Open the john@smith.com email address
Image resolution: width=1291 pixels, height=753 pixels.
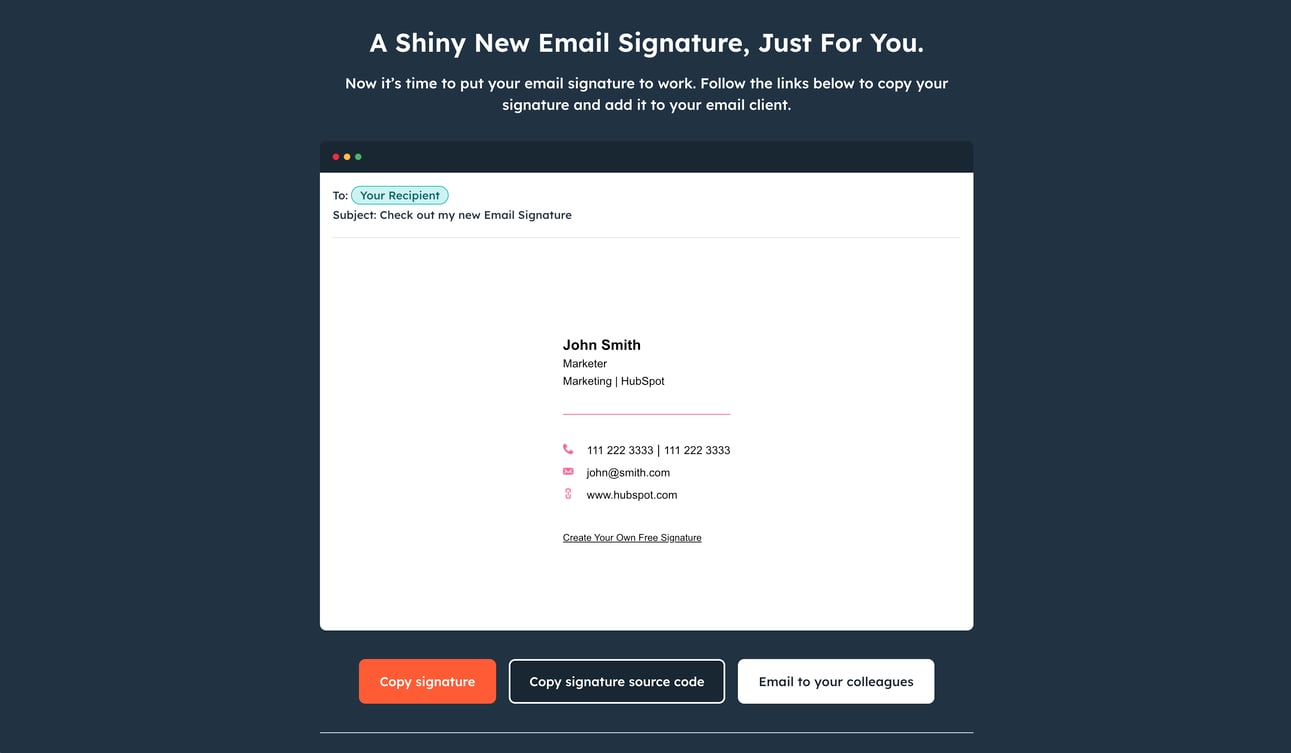coord(628,473)
